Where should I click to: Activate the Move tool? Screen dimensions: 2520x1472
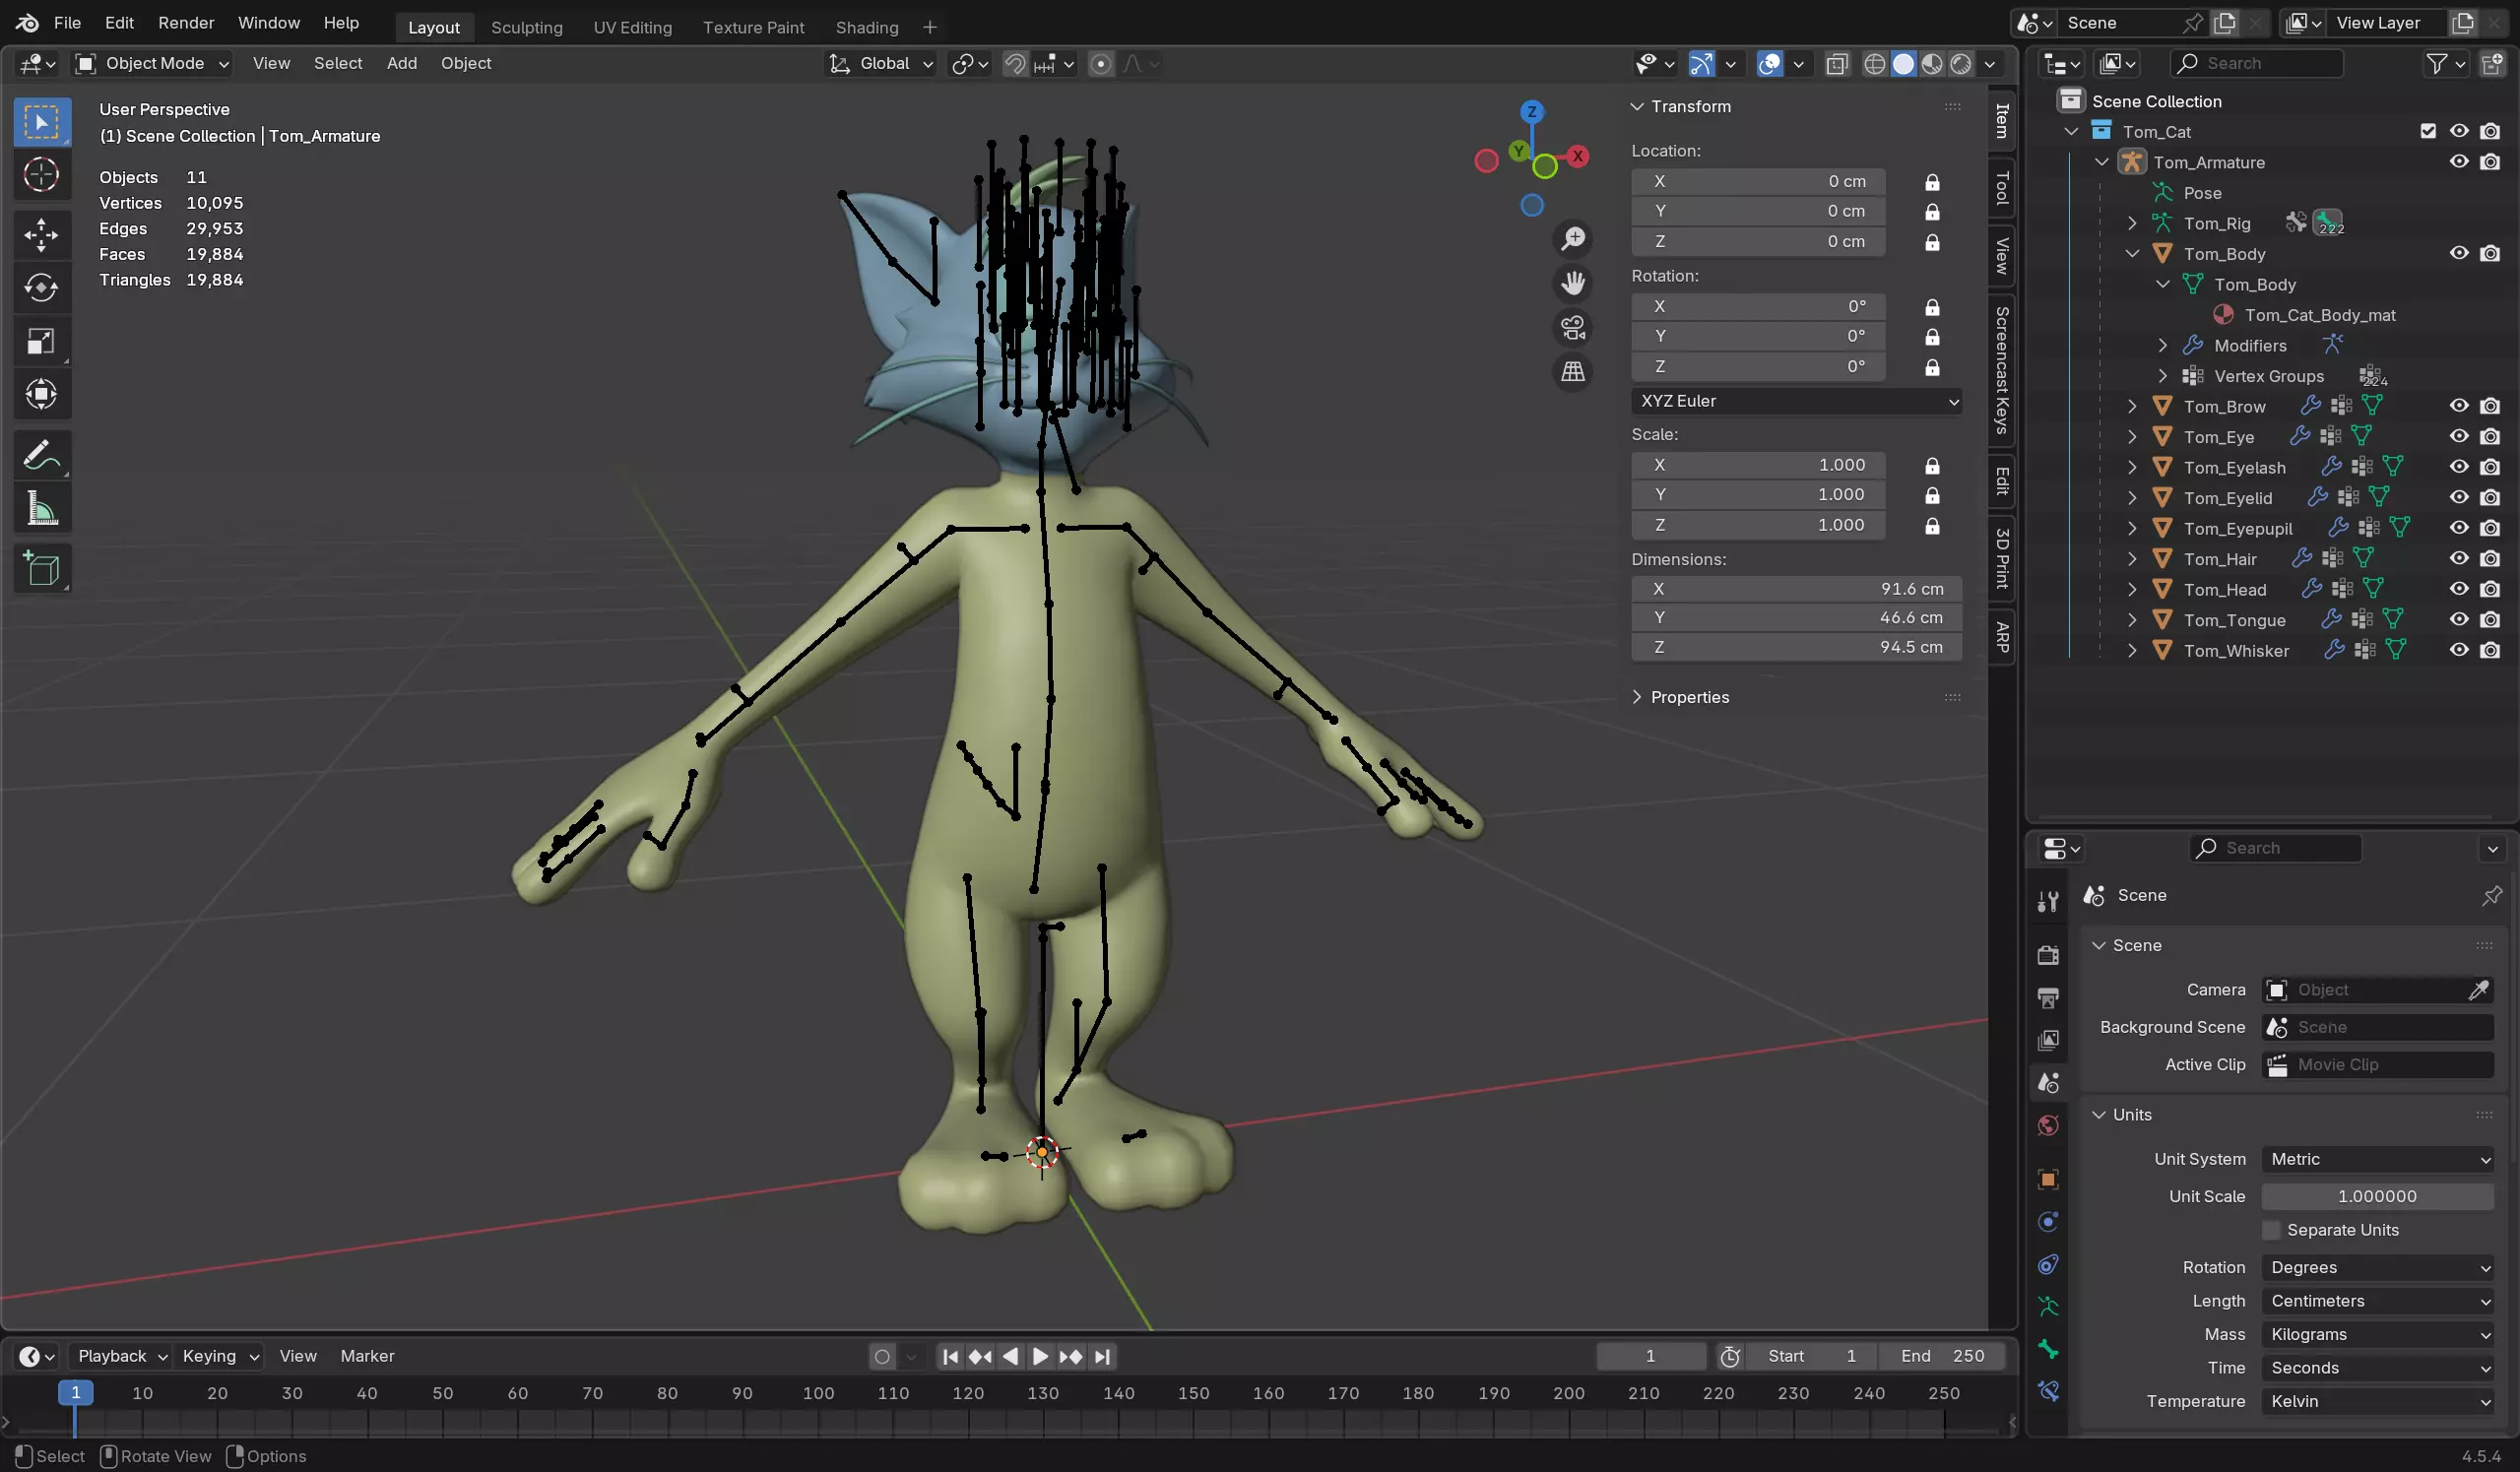pyautogui.click(x=41, y=235)
